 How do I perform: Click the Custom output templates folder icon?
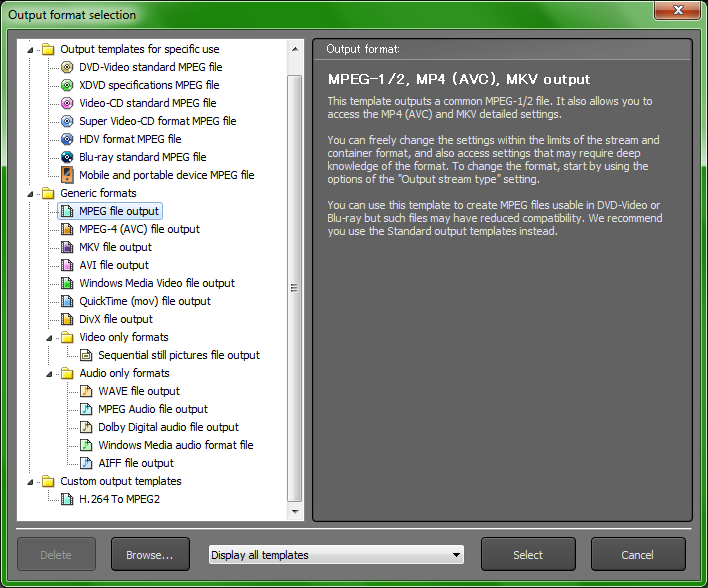click(48, 481)
